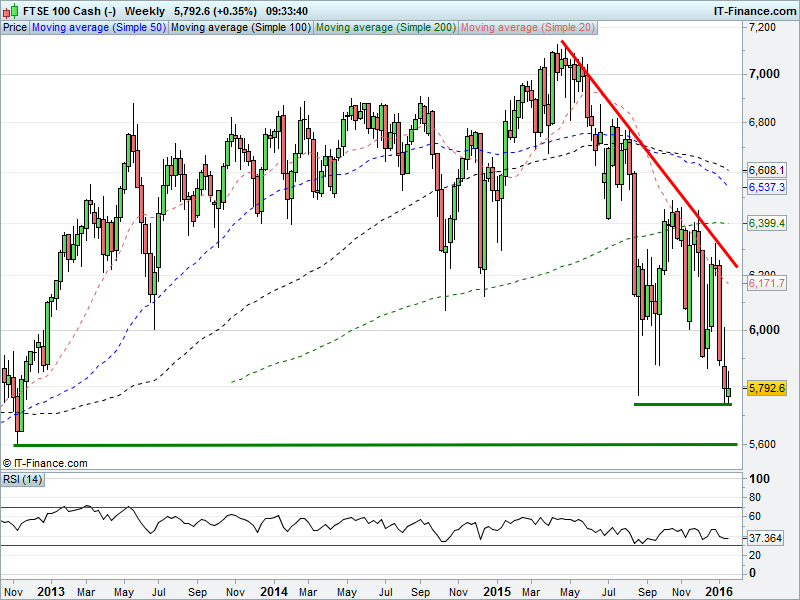Select Moving average (Simple 20) legend

coord(528,28)
